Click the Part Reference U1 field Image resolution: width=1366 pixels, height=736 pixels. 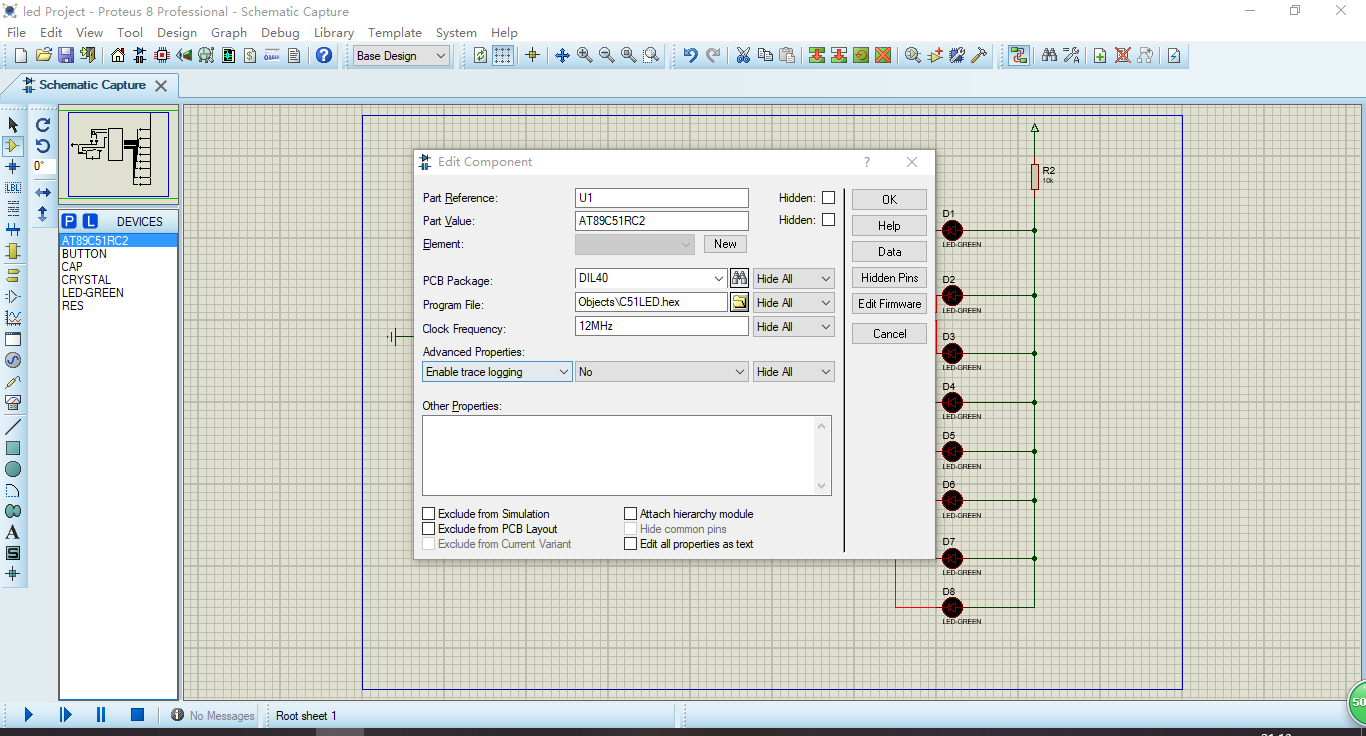(661, 198)
